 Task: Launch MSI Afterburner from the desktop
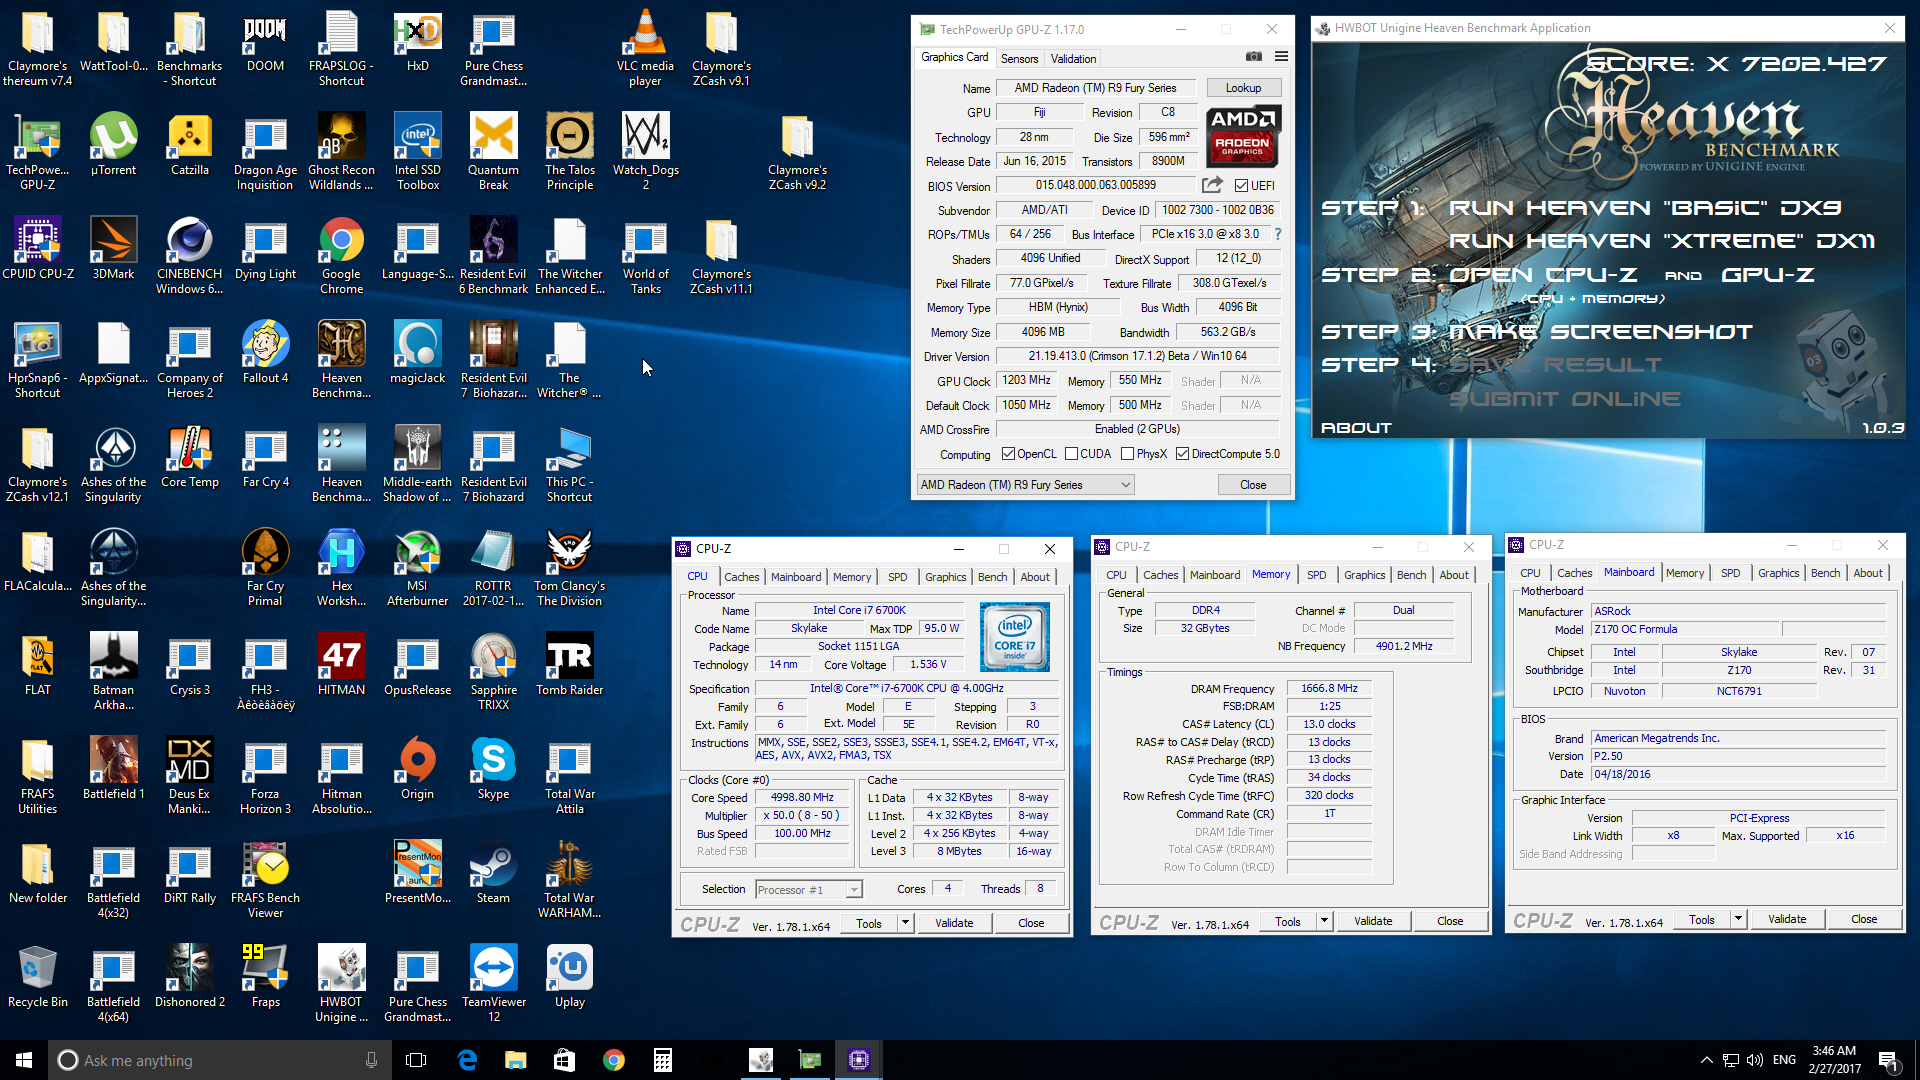[417, 569]
